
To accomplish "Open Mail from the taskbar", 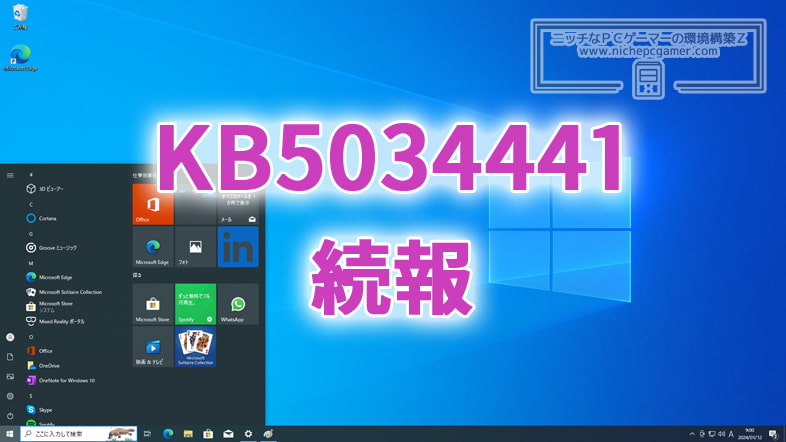I will pyautogui.click(x=228, y=434).
